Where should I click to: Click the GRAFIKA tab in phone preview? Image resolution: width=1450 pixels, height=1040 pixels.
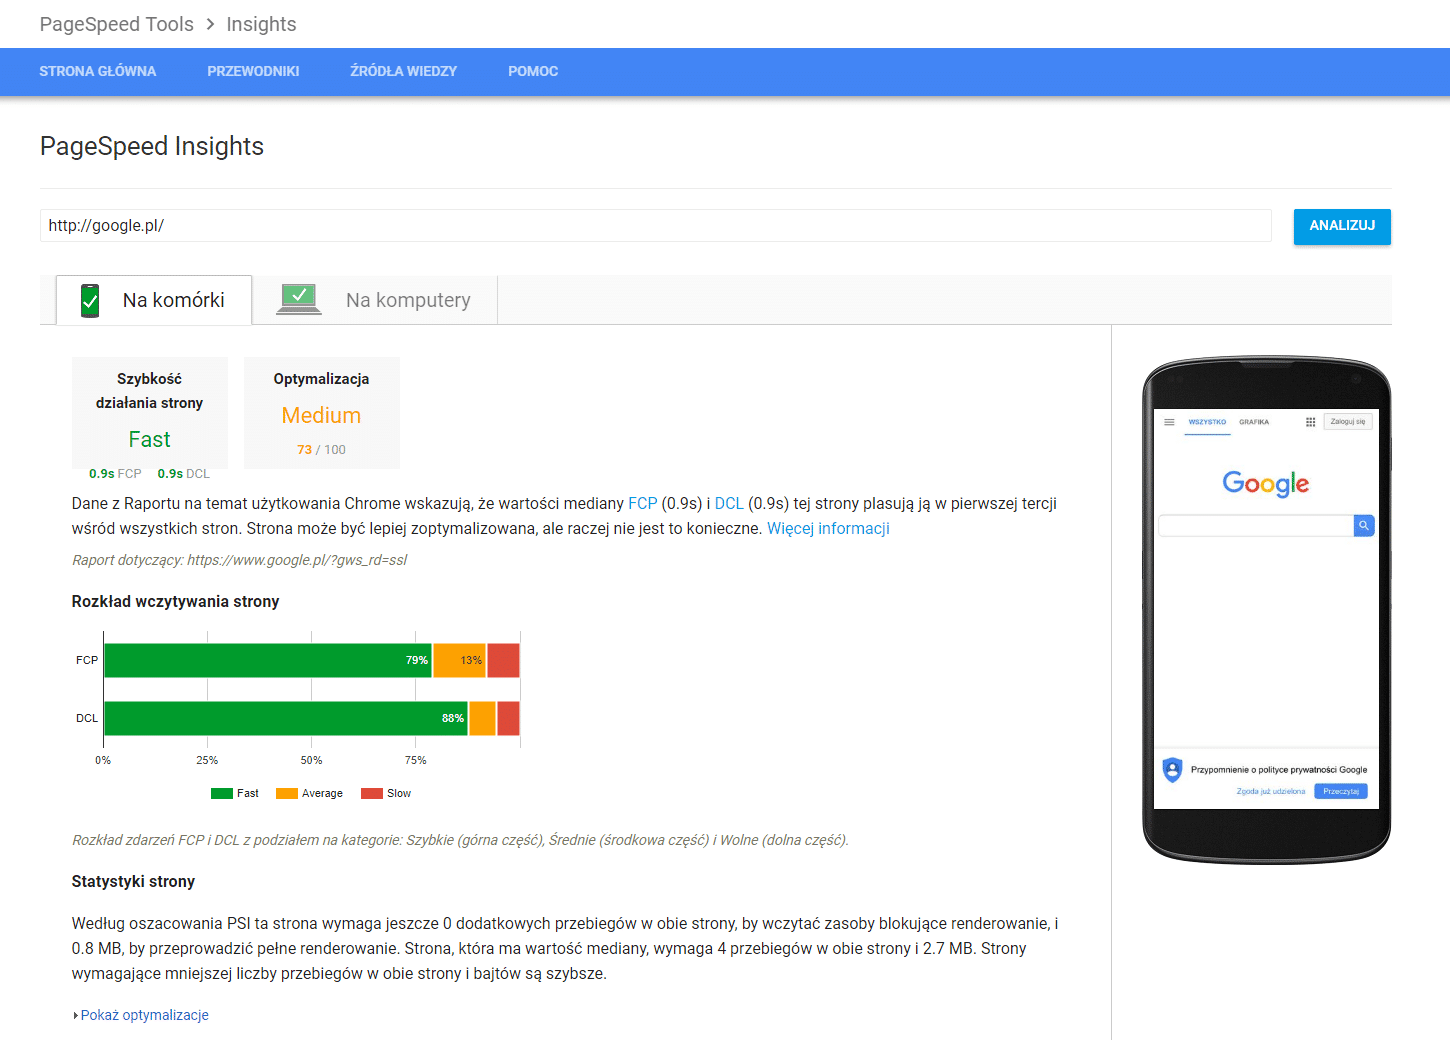[1254, 422]
